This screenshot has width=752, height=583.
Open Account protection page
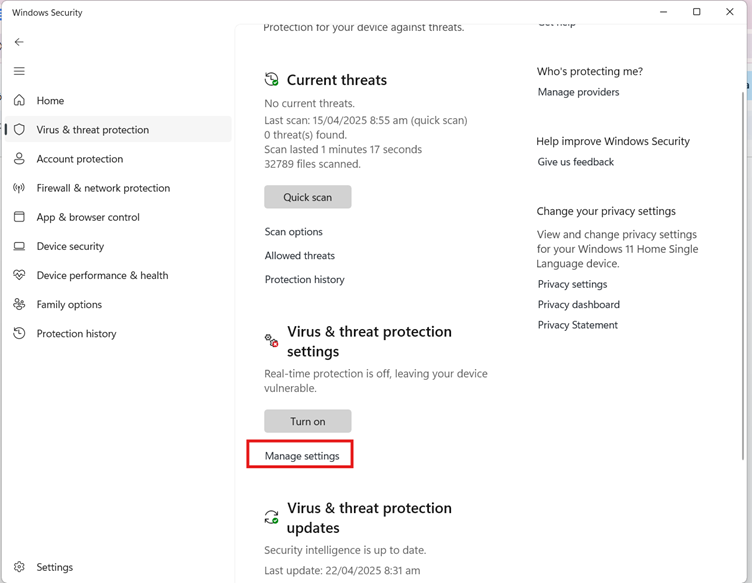[118, 159]
